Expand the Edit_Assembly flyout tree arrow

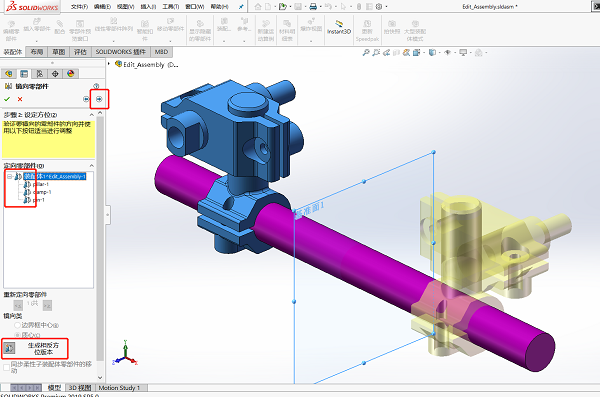(x=109, y=64)
